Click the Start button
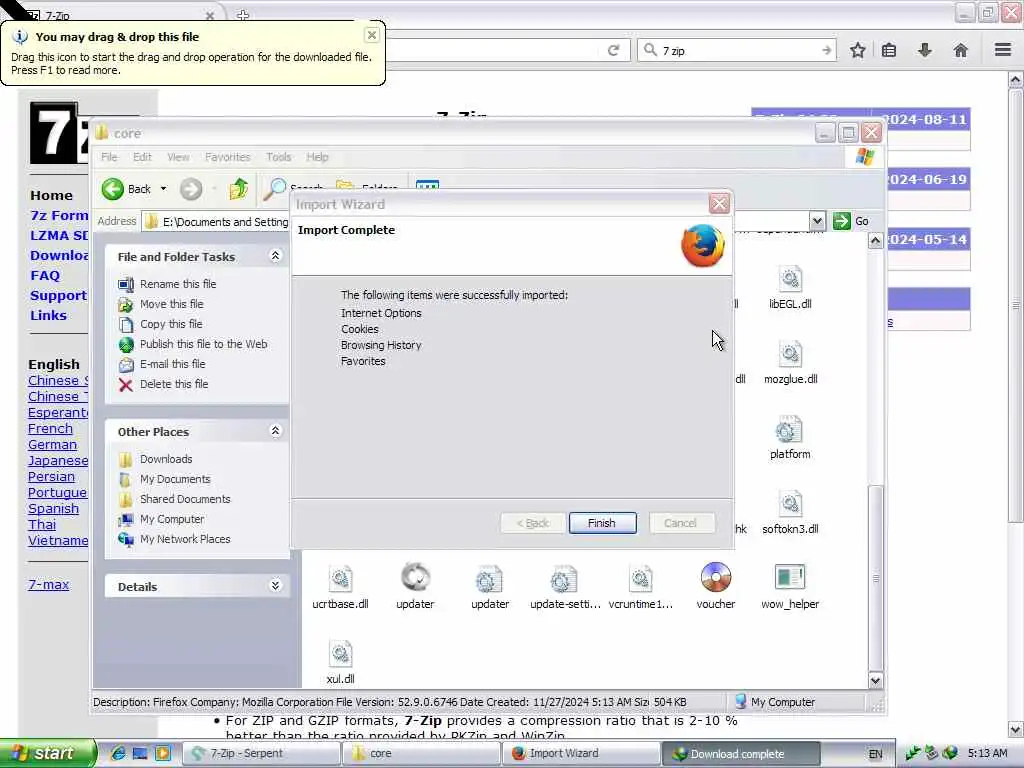 coord(48,754)
